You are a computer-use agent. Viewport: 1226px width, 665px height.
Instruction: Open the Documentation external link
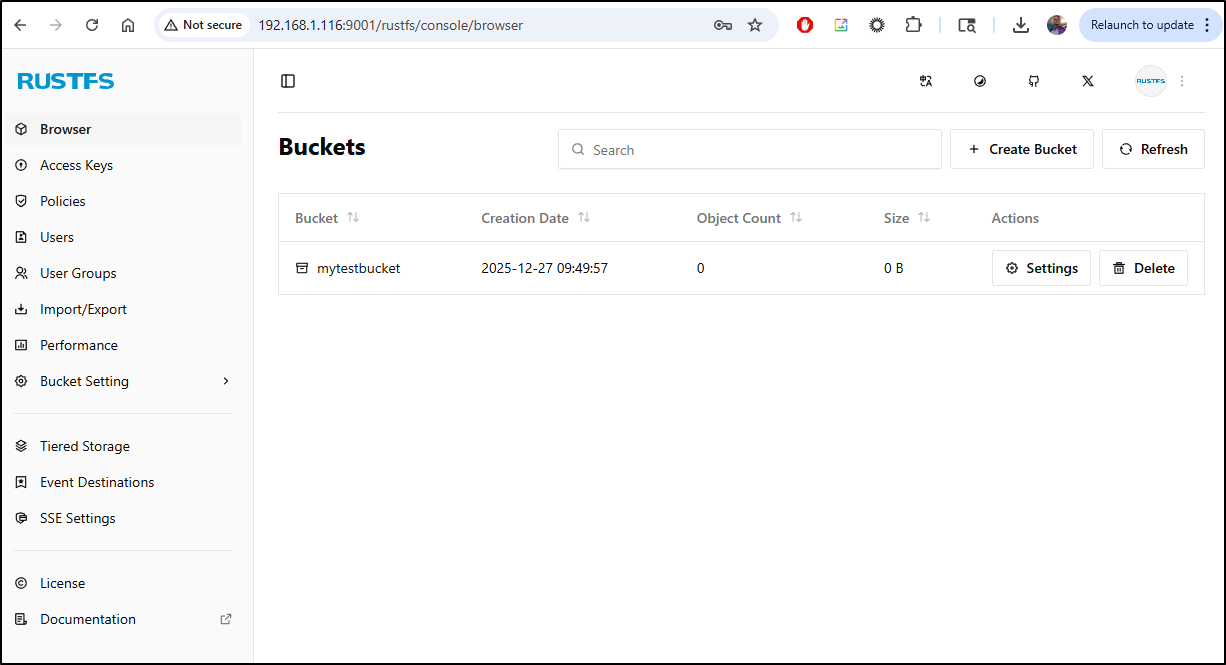coord(88,619)
